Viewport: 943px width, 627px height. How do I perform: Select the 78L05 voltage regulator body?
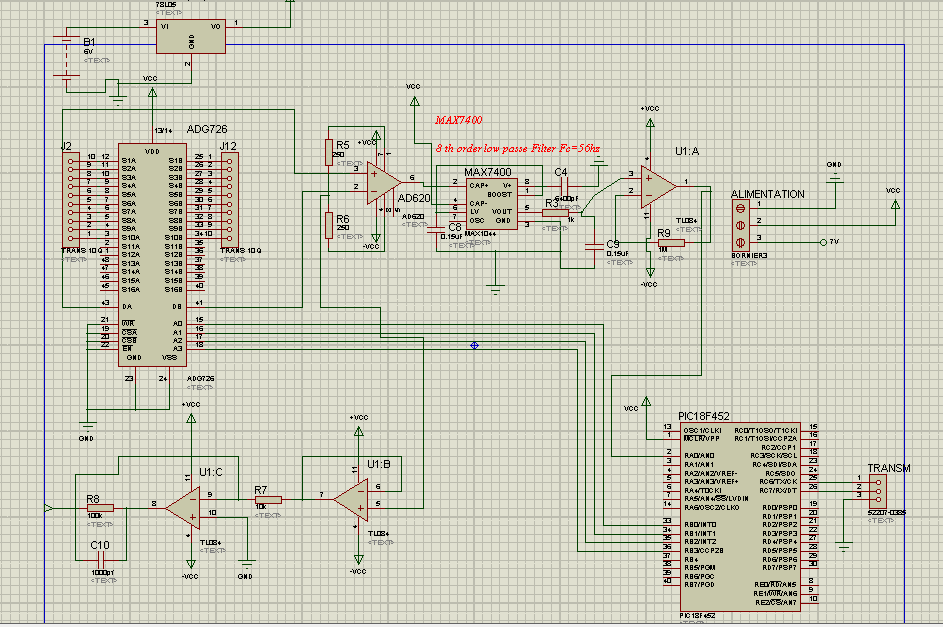click(x=191, y=36)
